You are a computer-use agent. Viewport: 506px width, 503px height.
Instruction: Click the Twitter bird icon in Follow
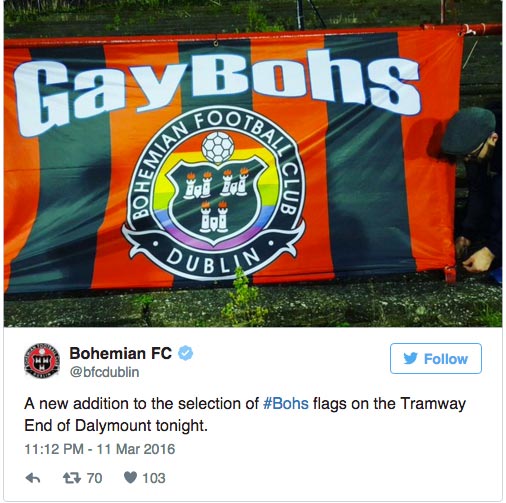[x=410, y=359]
